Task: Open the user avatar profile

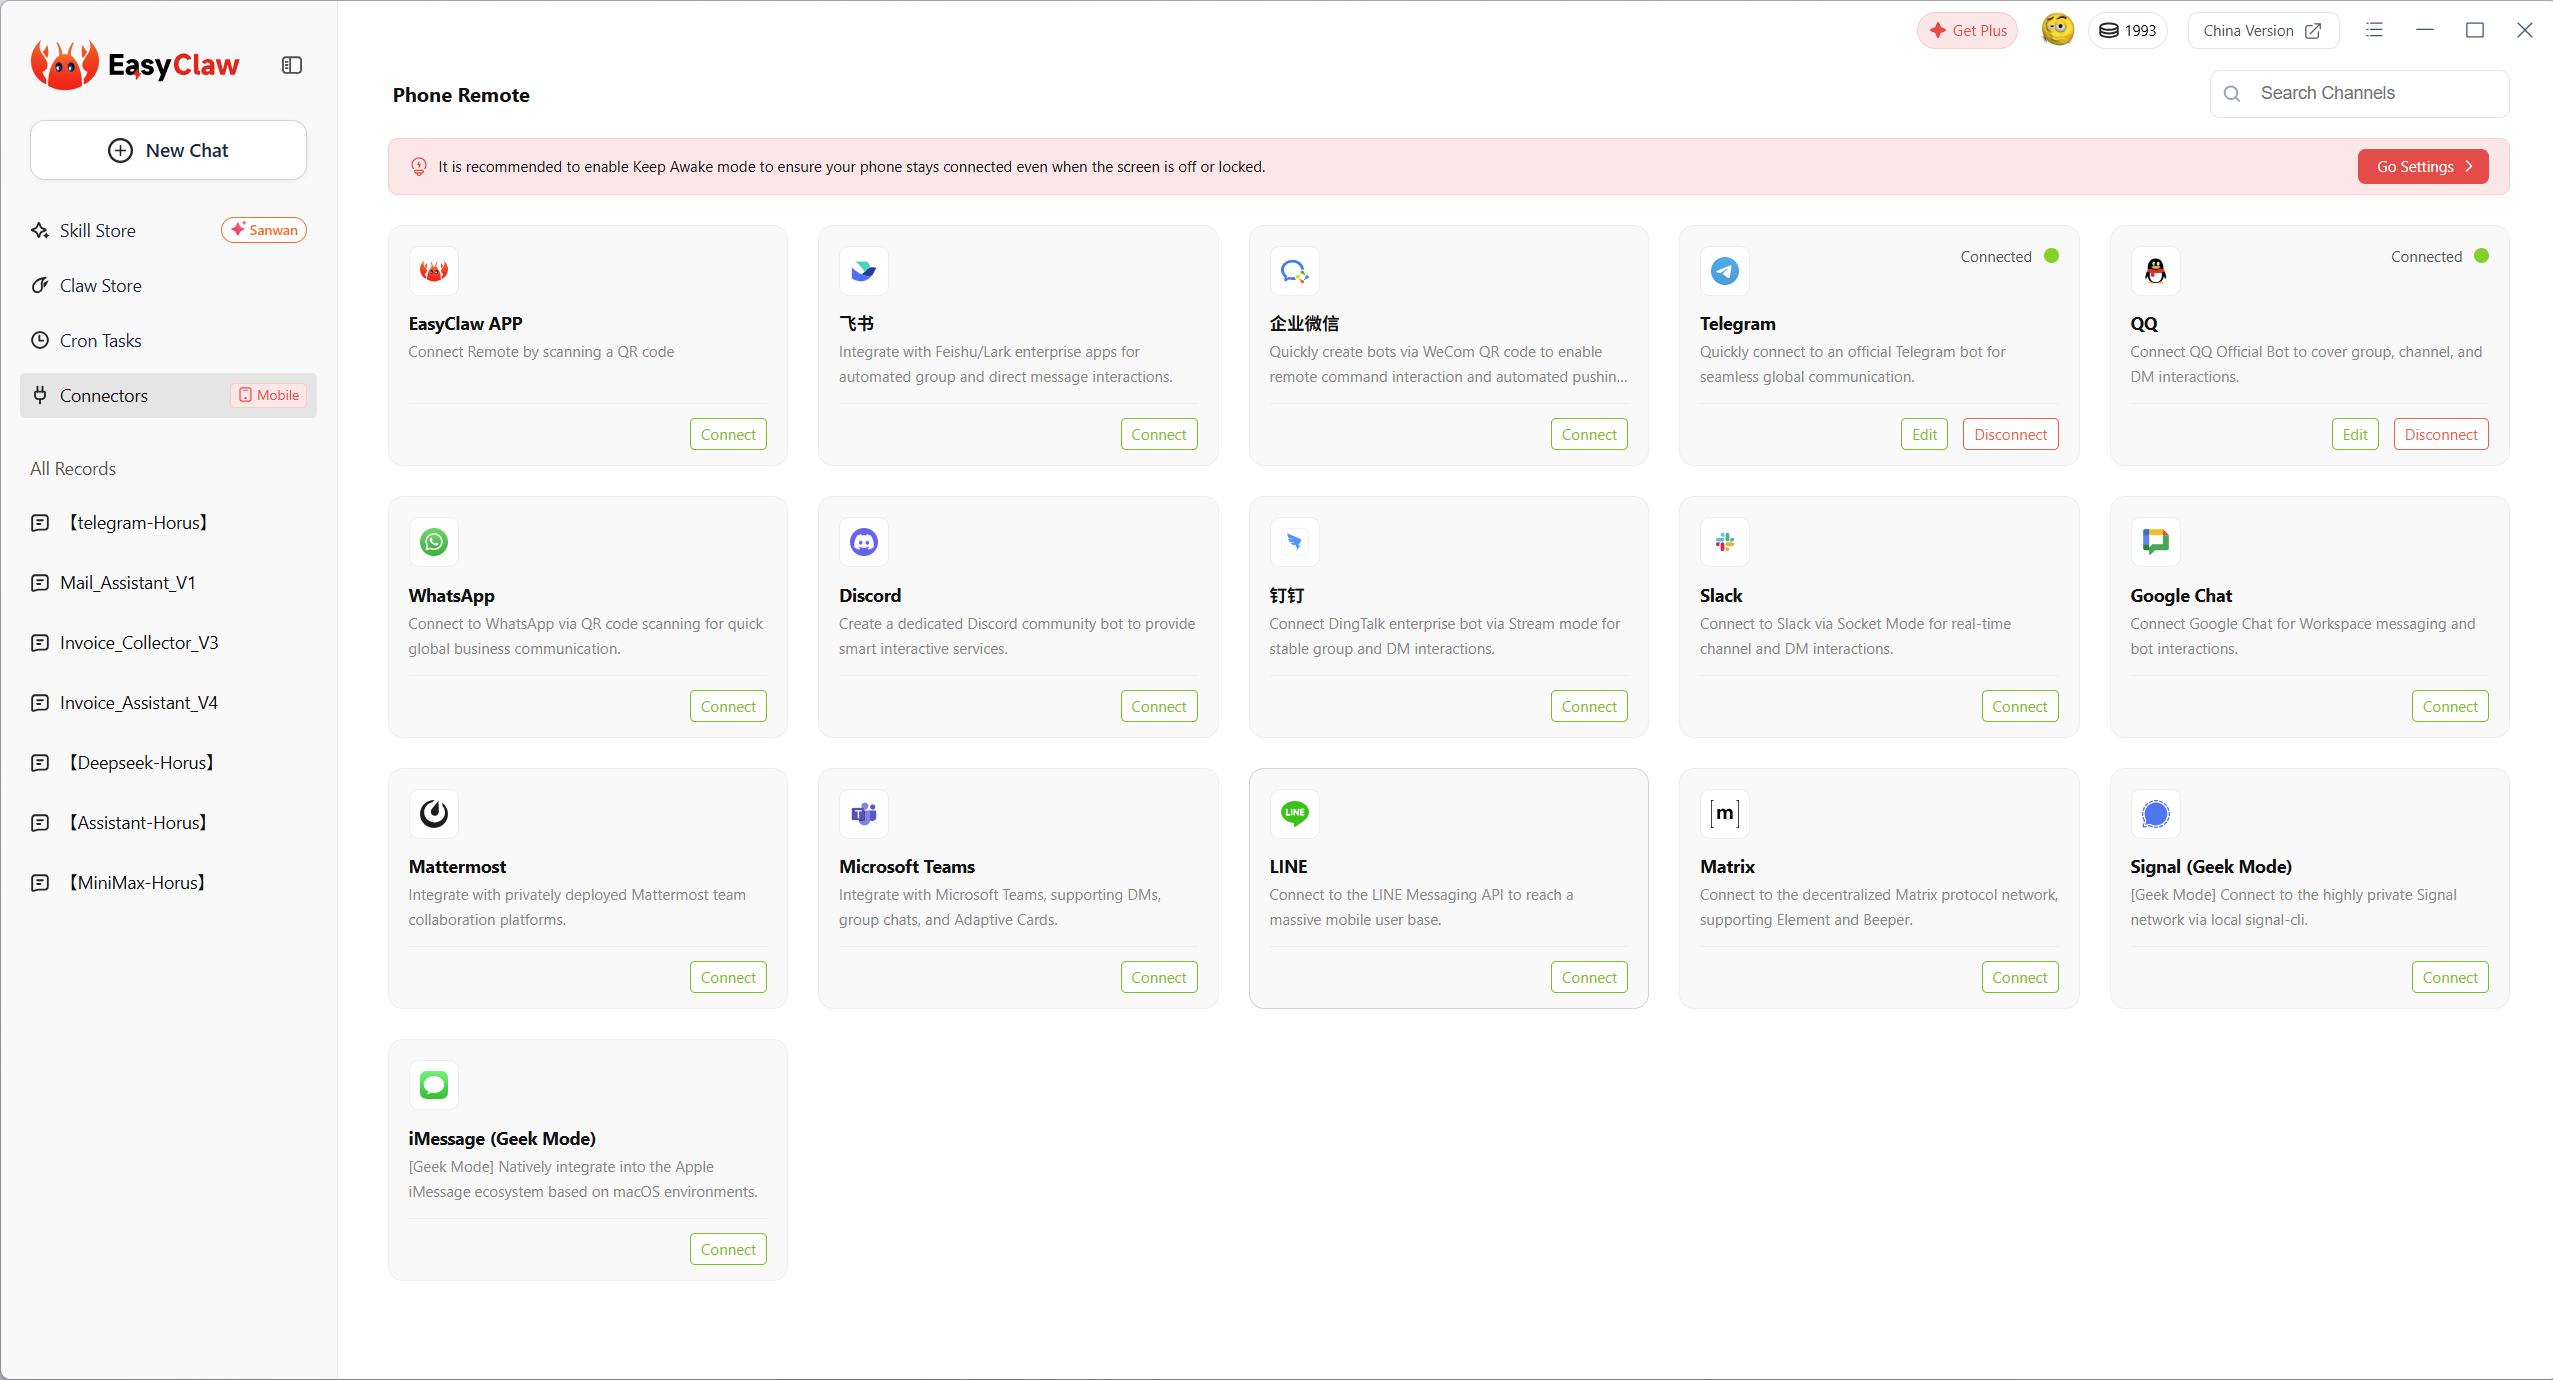Action: tap(2057, 30)
